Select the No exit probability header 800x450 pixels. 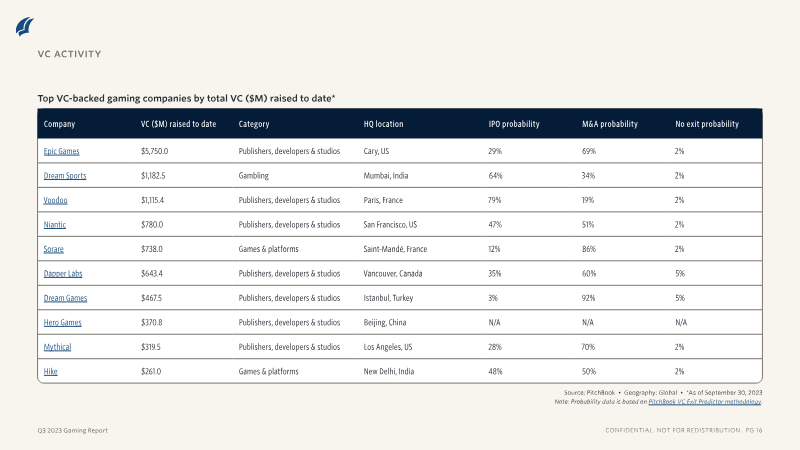click(707, 124)
